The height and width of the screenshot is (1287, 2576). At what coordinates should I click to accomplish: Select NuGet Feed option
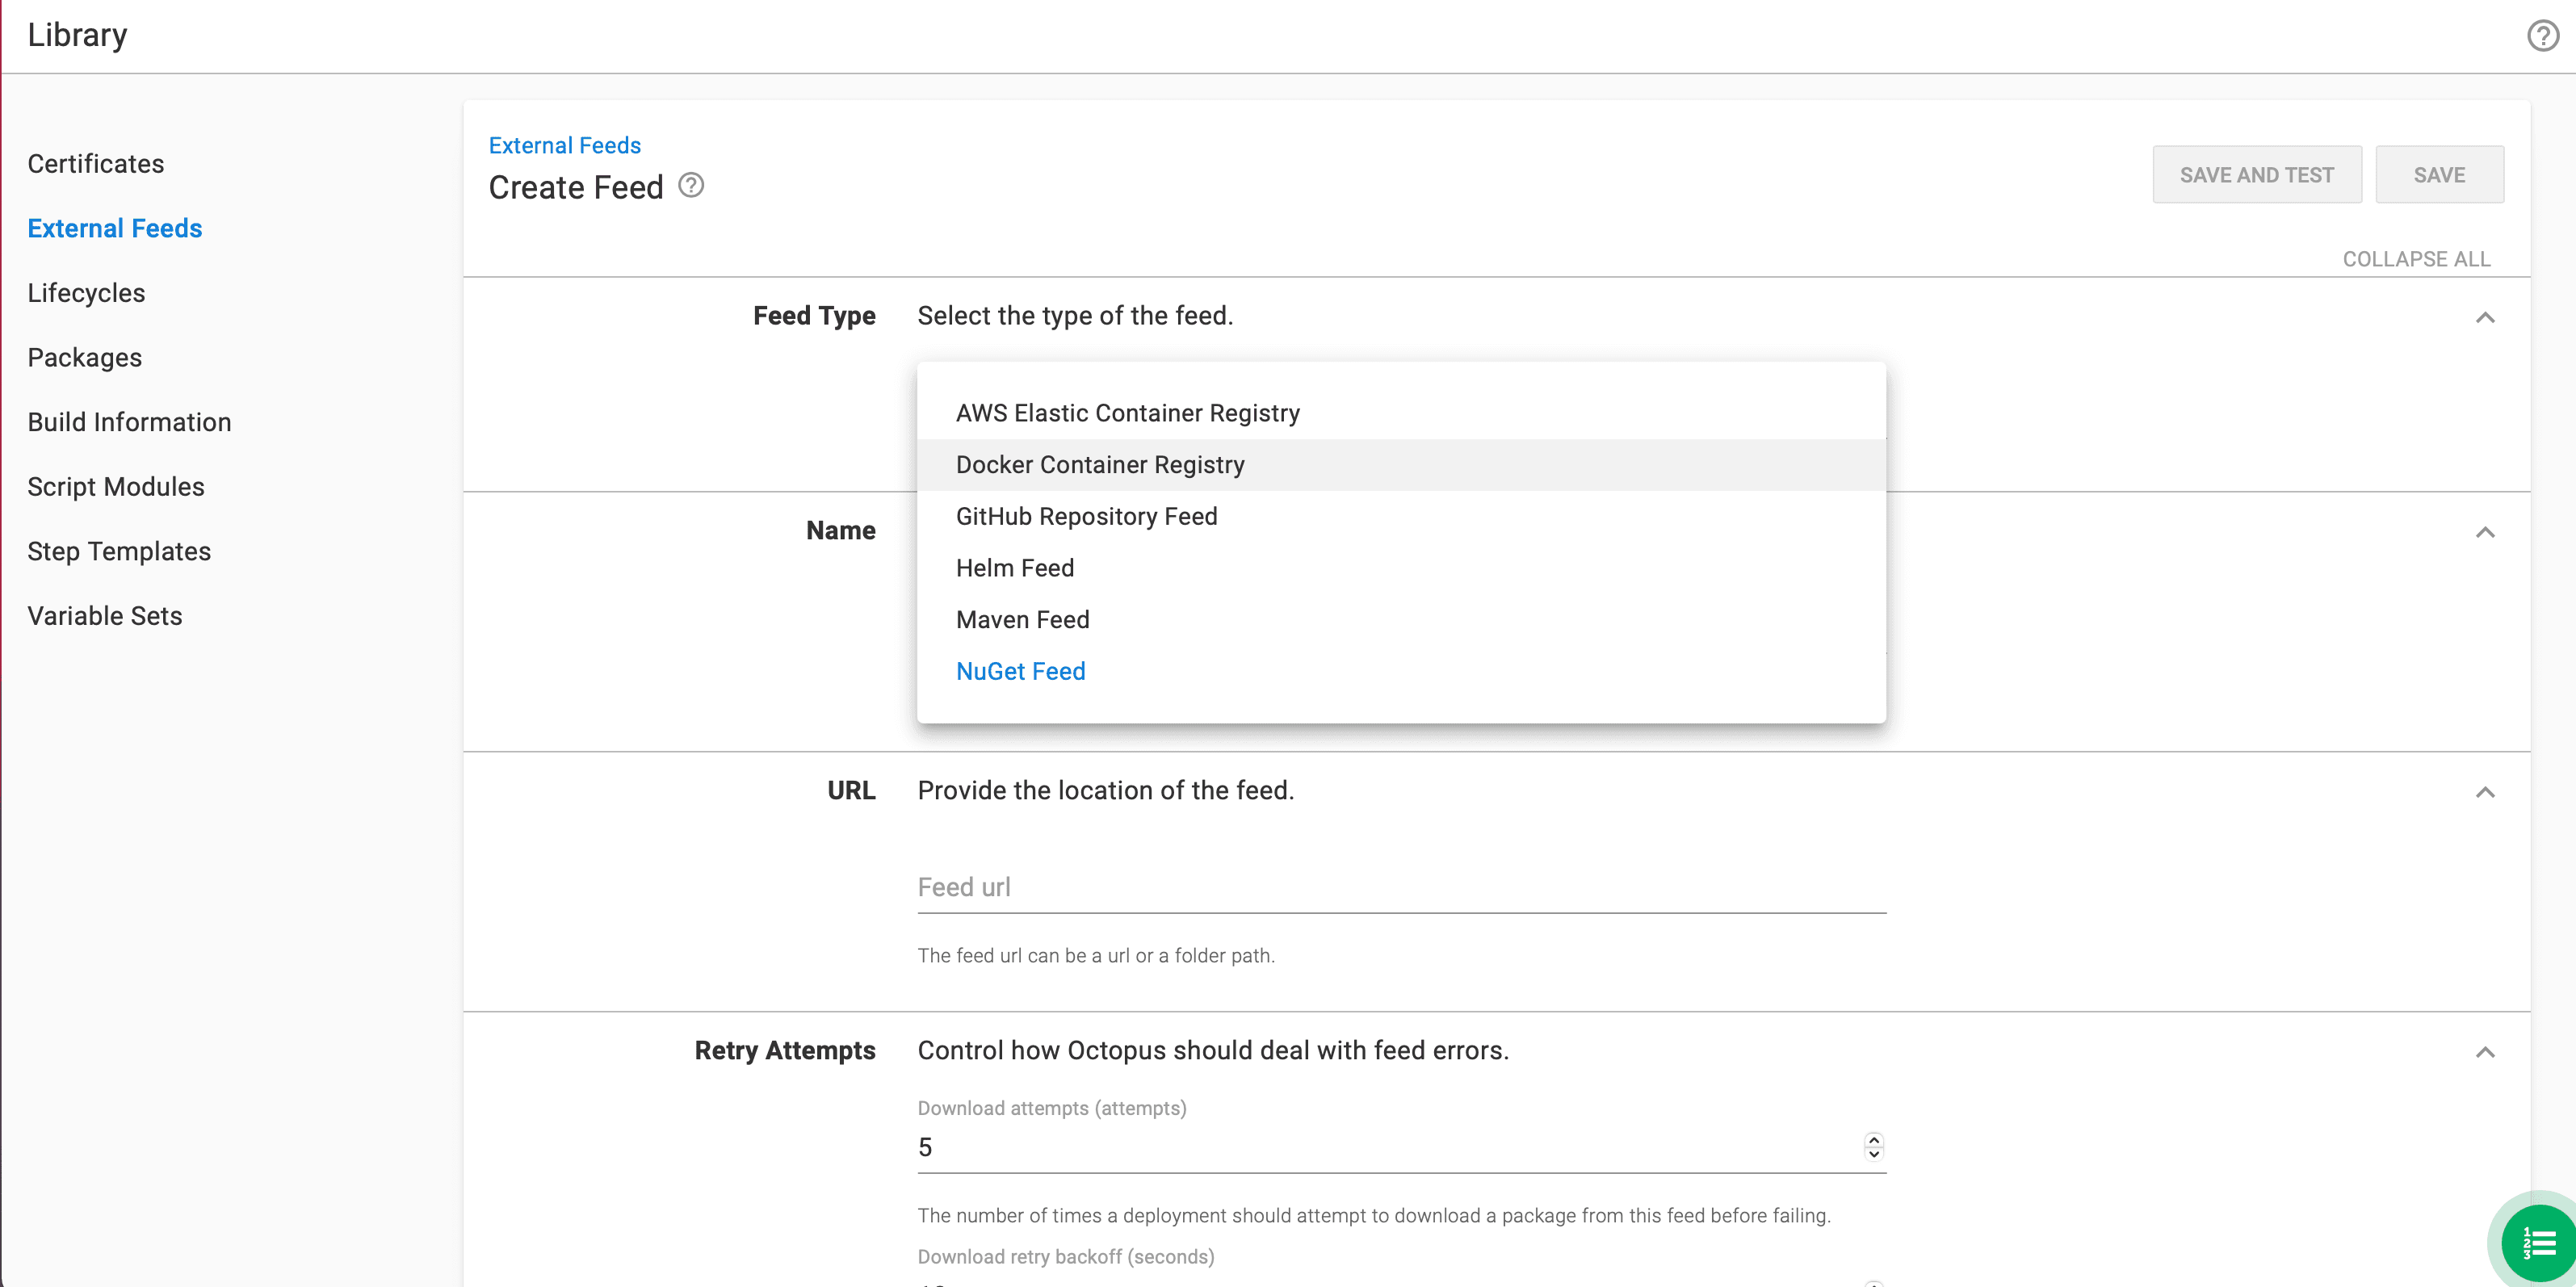[1020, 672]
